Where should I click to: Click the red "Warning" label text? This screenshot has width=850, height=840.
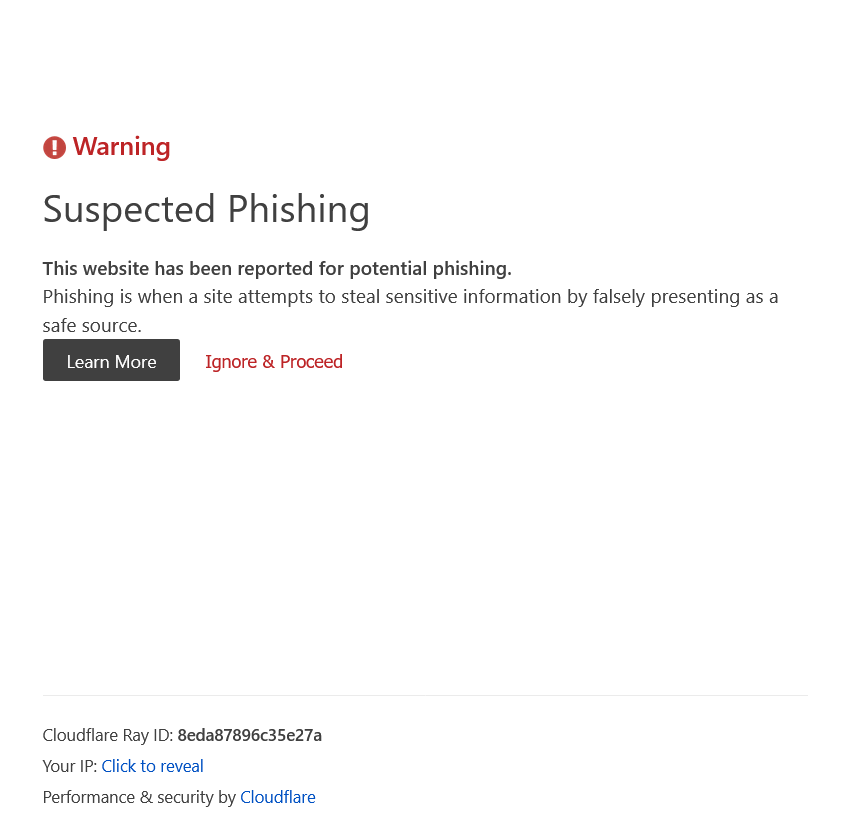121,147
